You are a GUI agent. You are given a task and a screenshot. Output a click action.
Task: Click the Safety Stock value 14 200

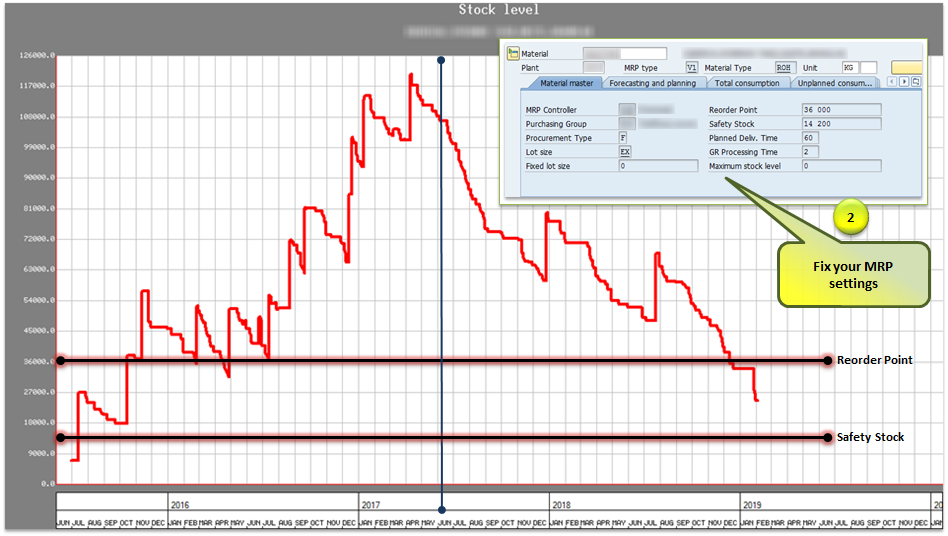click(841, 124)
